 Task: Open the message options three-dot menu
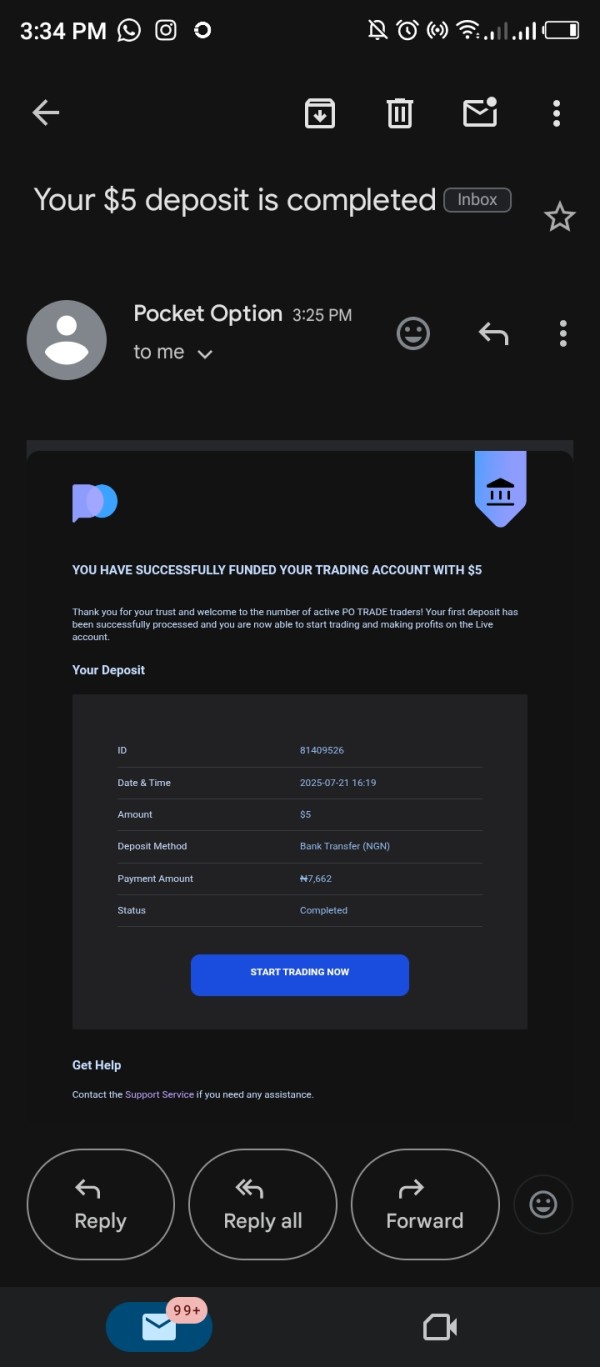point(563,333)
